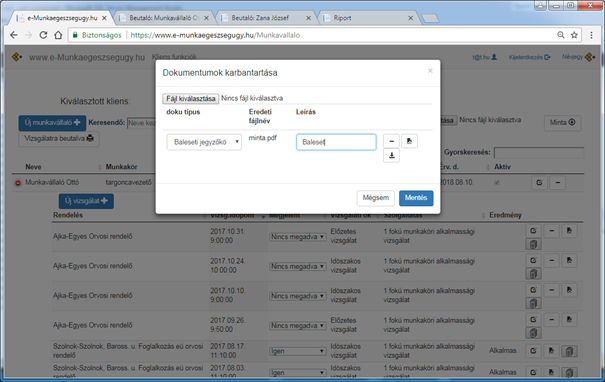The image size is (605, 382).
Task: Delete the 2017.10.24. examination
Action: click(x=552, y=260)
